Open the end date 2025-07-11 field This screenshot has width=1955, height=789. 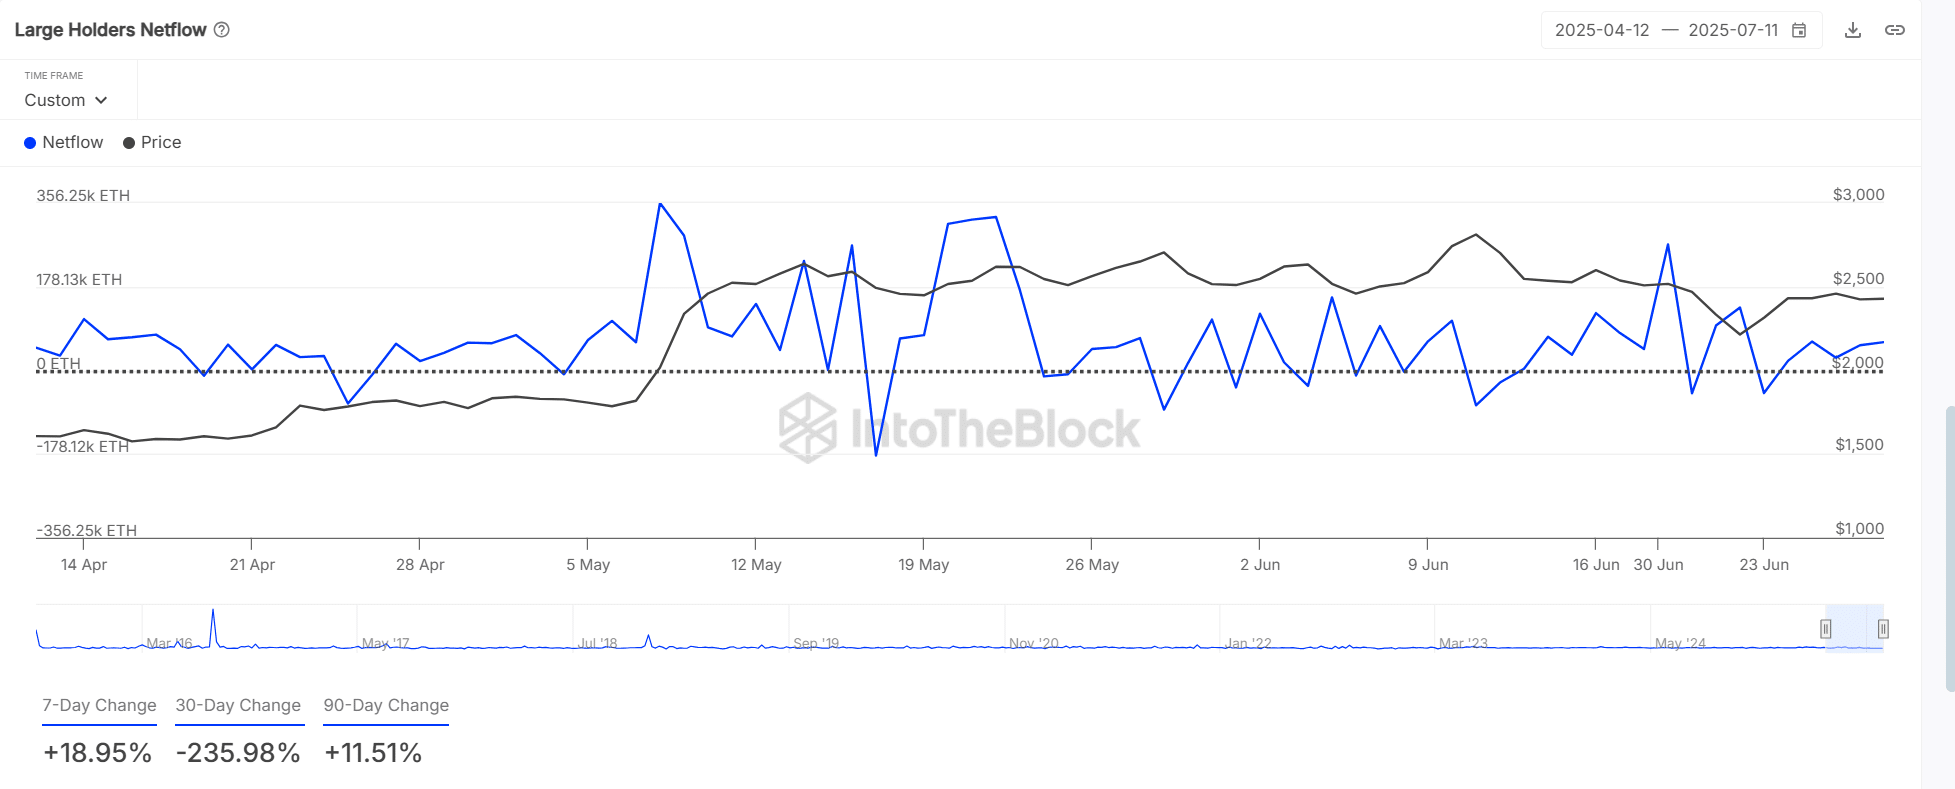pyautogui.click(x=1733, y=30)
